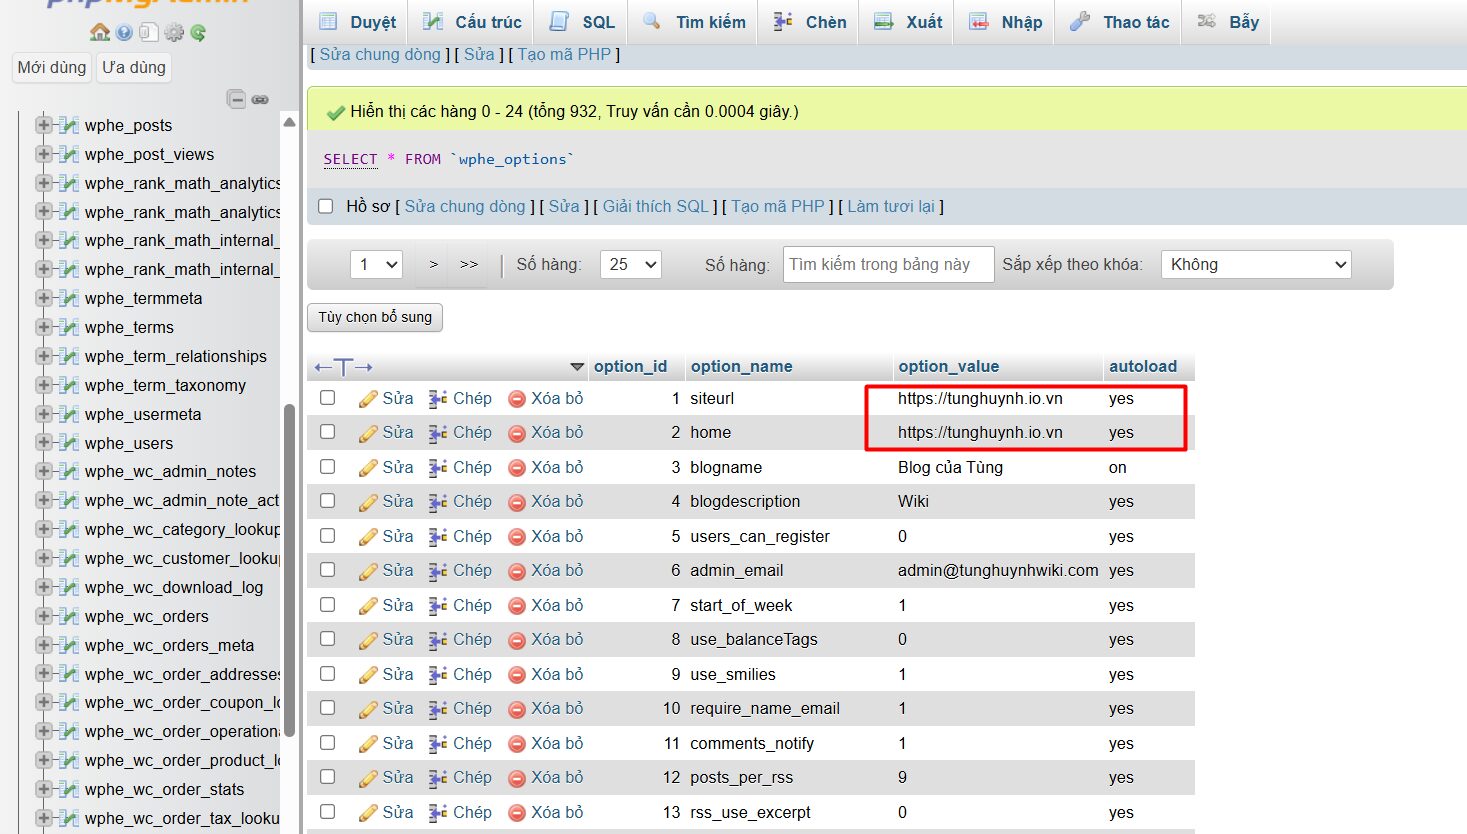Open the Tìm kiếm tab
This screenshot has width=1467, height=834.
(x=694, y=22)
